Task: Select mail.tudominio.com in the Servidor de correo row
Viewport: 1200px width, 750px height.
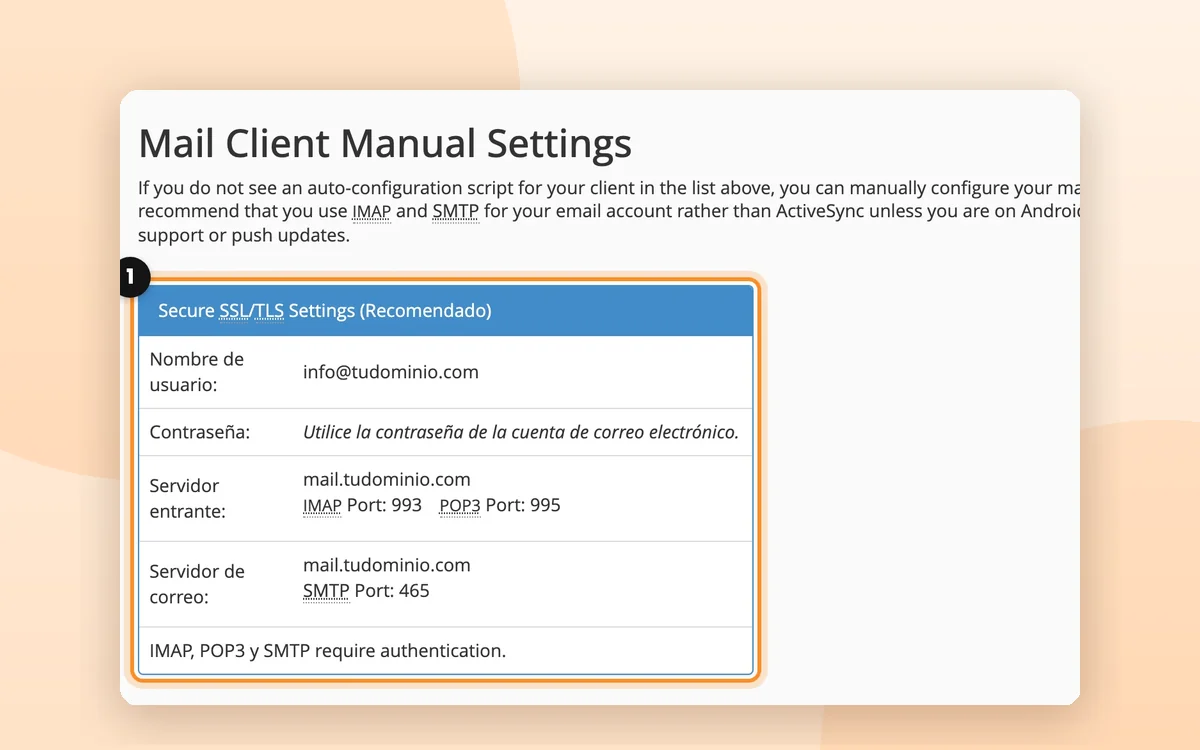Action: pyautogui.click(x=387, y=565)
